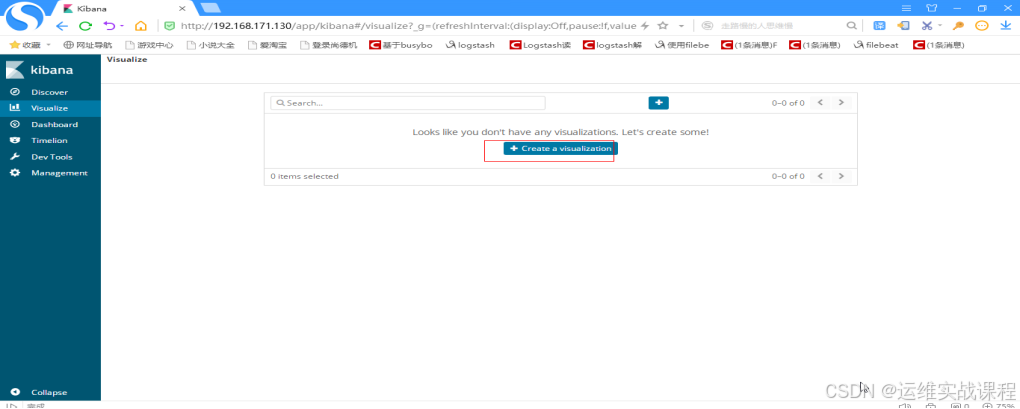Click the key password icon
The width and height of the screenshot is (1020, 409).
pyautogui.click(x=958, y=26)
